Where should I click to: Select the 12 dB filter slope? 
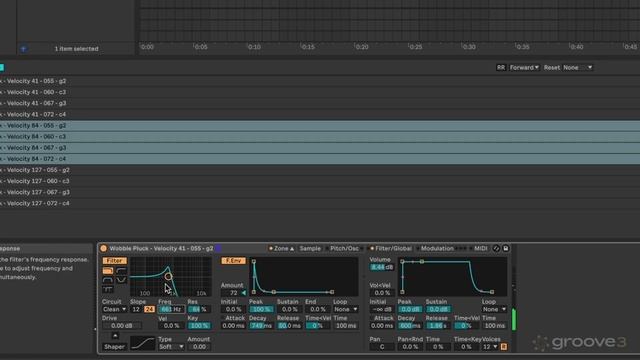tap(136, 309)
